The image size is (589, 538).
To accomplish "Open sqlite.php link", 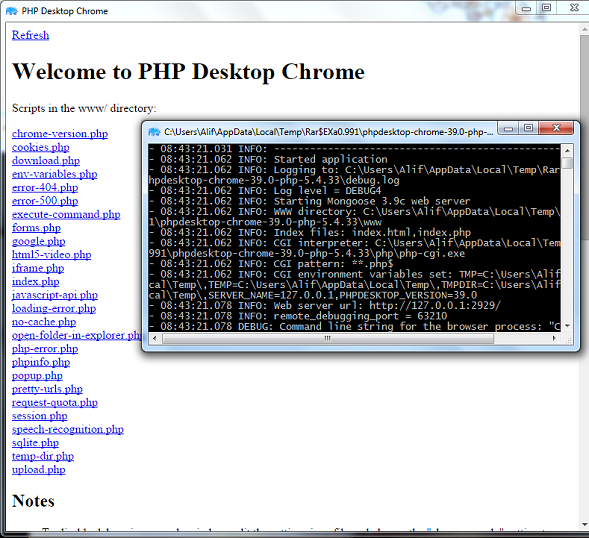I will [35, 443].
